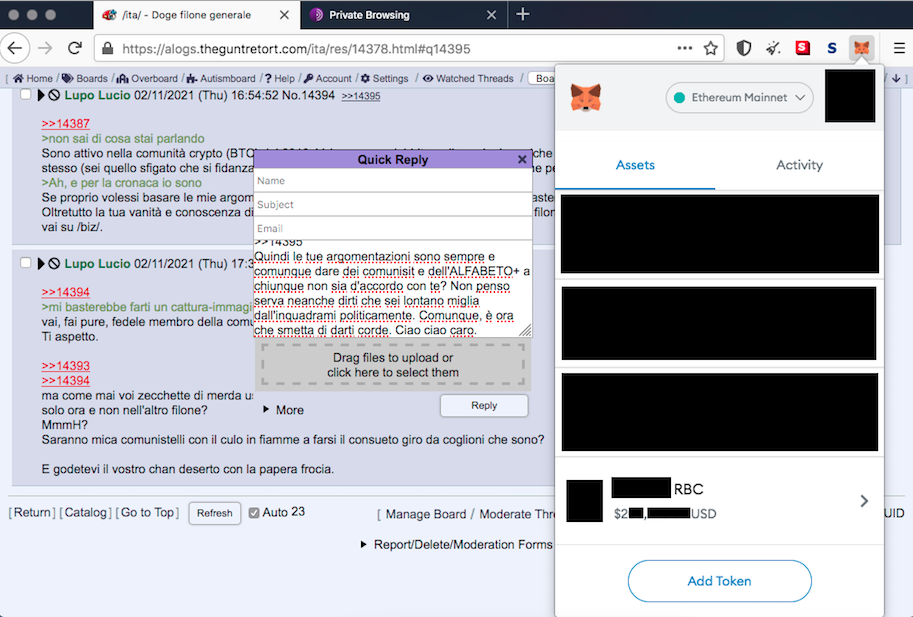Click the address bar padlock icon
The width and height of the screenshot is (913, 617).
tap(108, 48)
